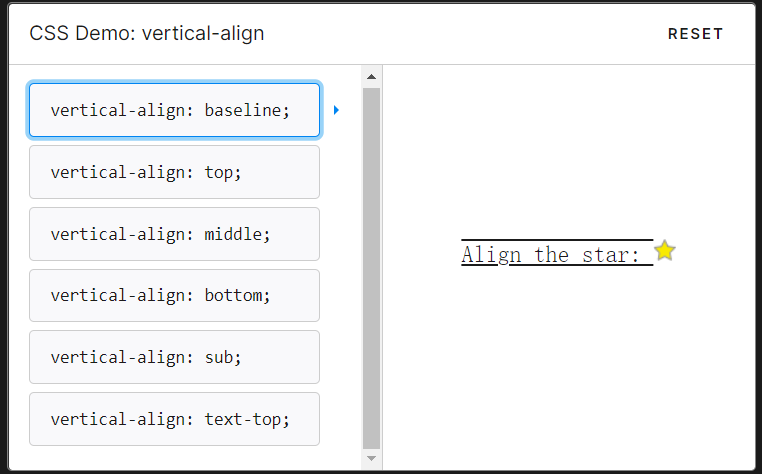This screenshot has height=474, width=762.
Task: Choose the vertical-align: top option
Action: click(x=174, y=172)
